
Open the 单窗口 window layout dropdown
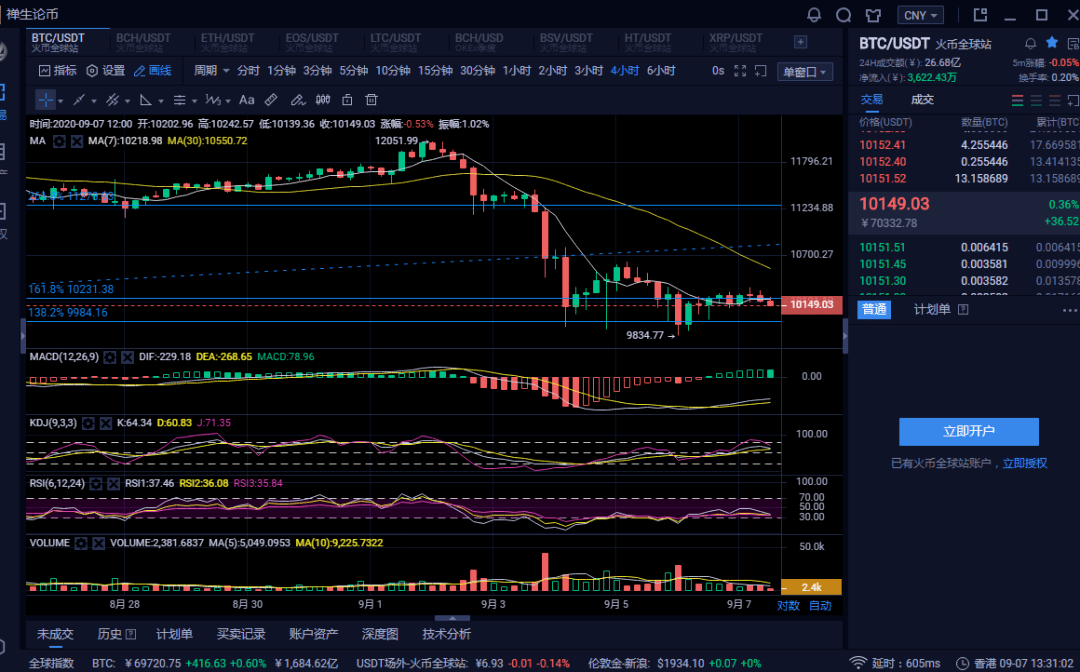[805, 72]
